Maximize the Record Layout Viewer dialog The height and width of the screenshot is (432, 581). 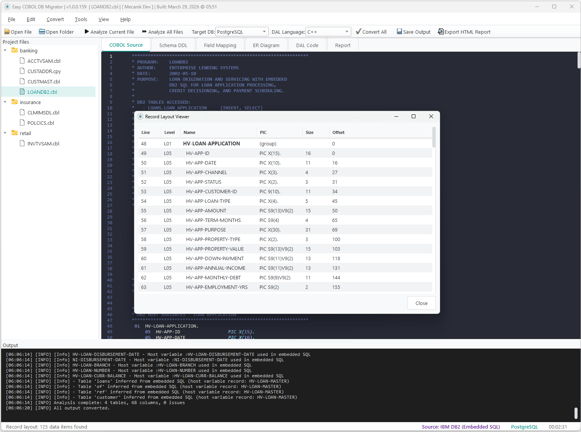[414, 116]
